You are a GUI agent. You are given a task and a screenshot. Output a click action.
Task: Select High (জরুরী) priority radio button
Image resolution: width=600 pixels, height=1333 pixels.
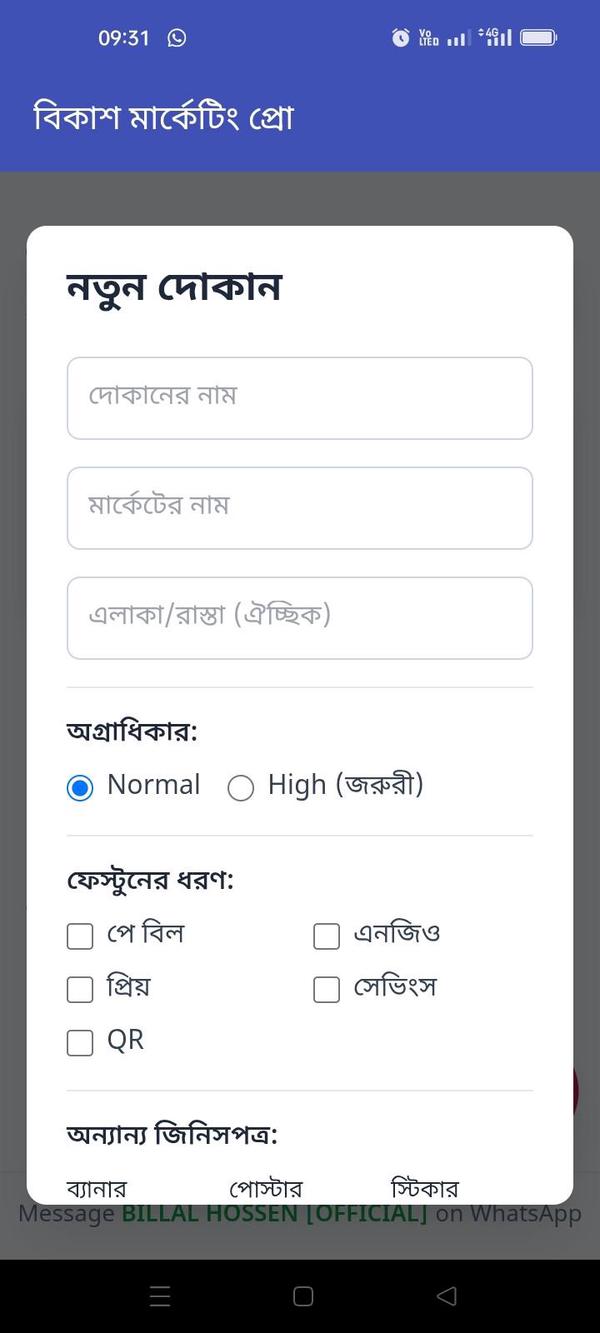pyautogui.click(x=241, y=788)
